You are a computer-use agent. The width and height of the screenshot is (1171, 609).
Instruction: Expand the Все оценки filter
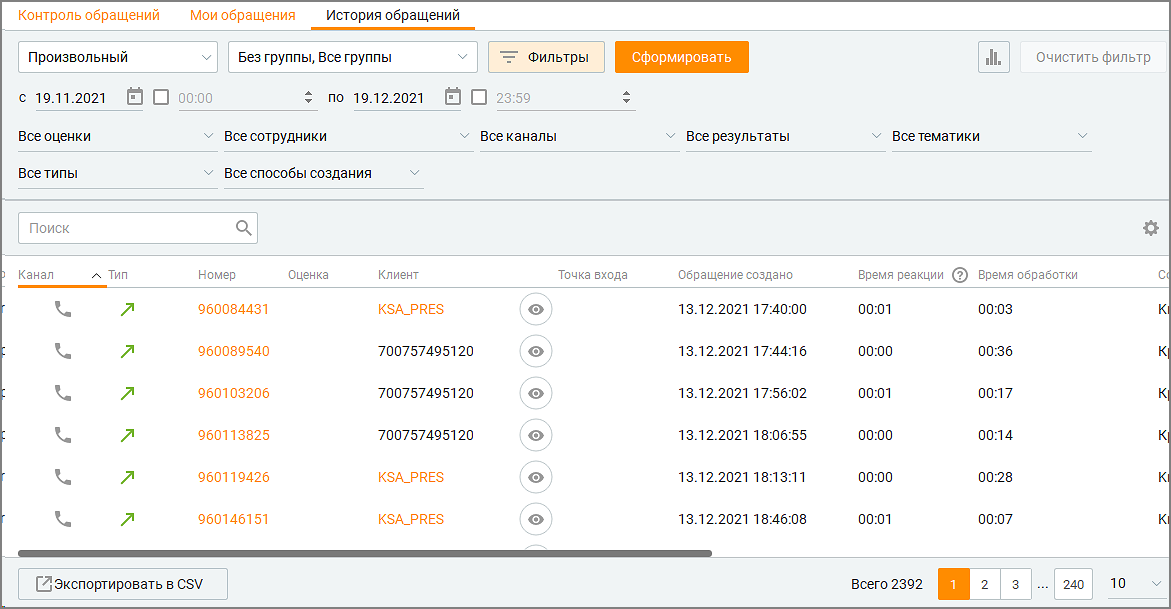point(118,136)
